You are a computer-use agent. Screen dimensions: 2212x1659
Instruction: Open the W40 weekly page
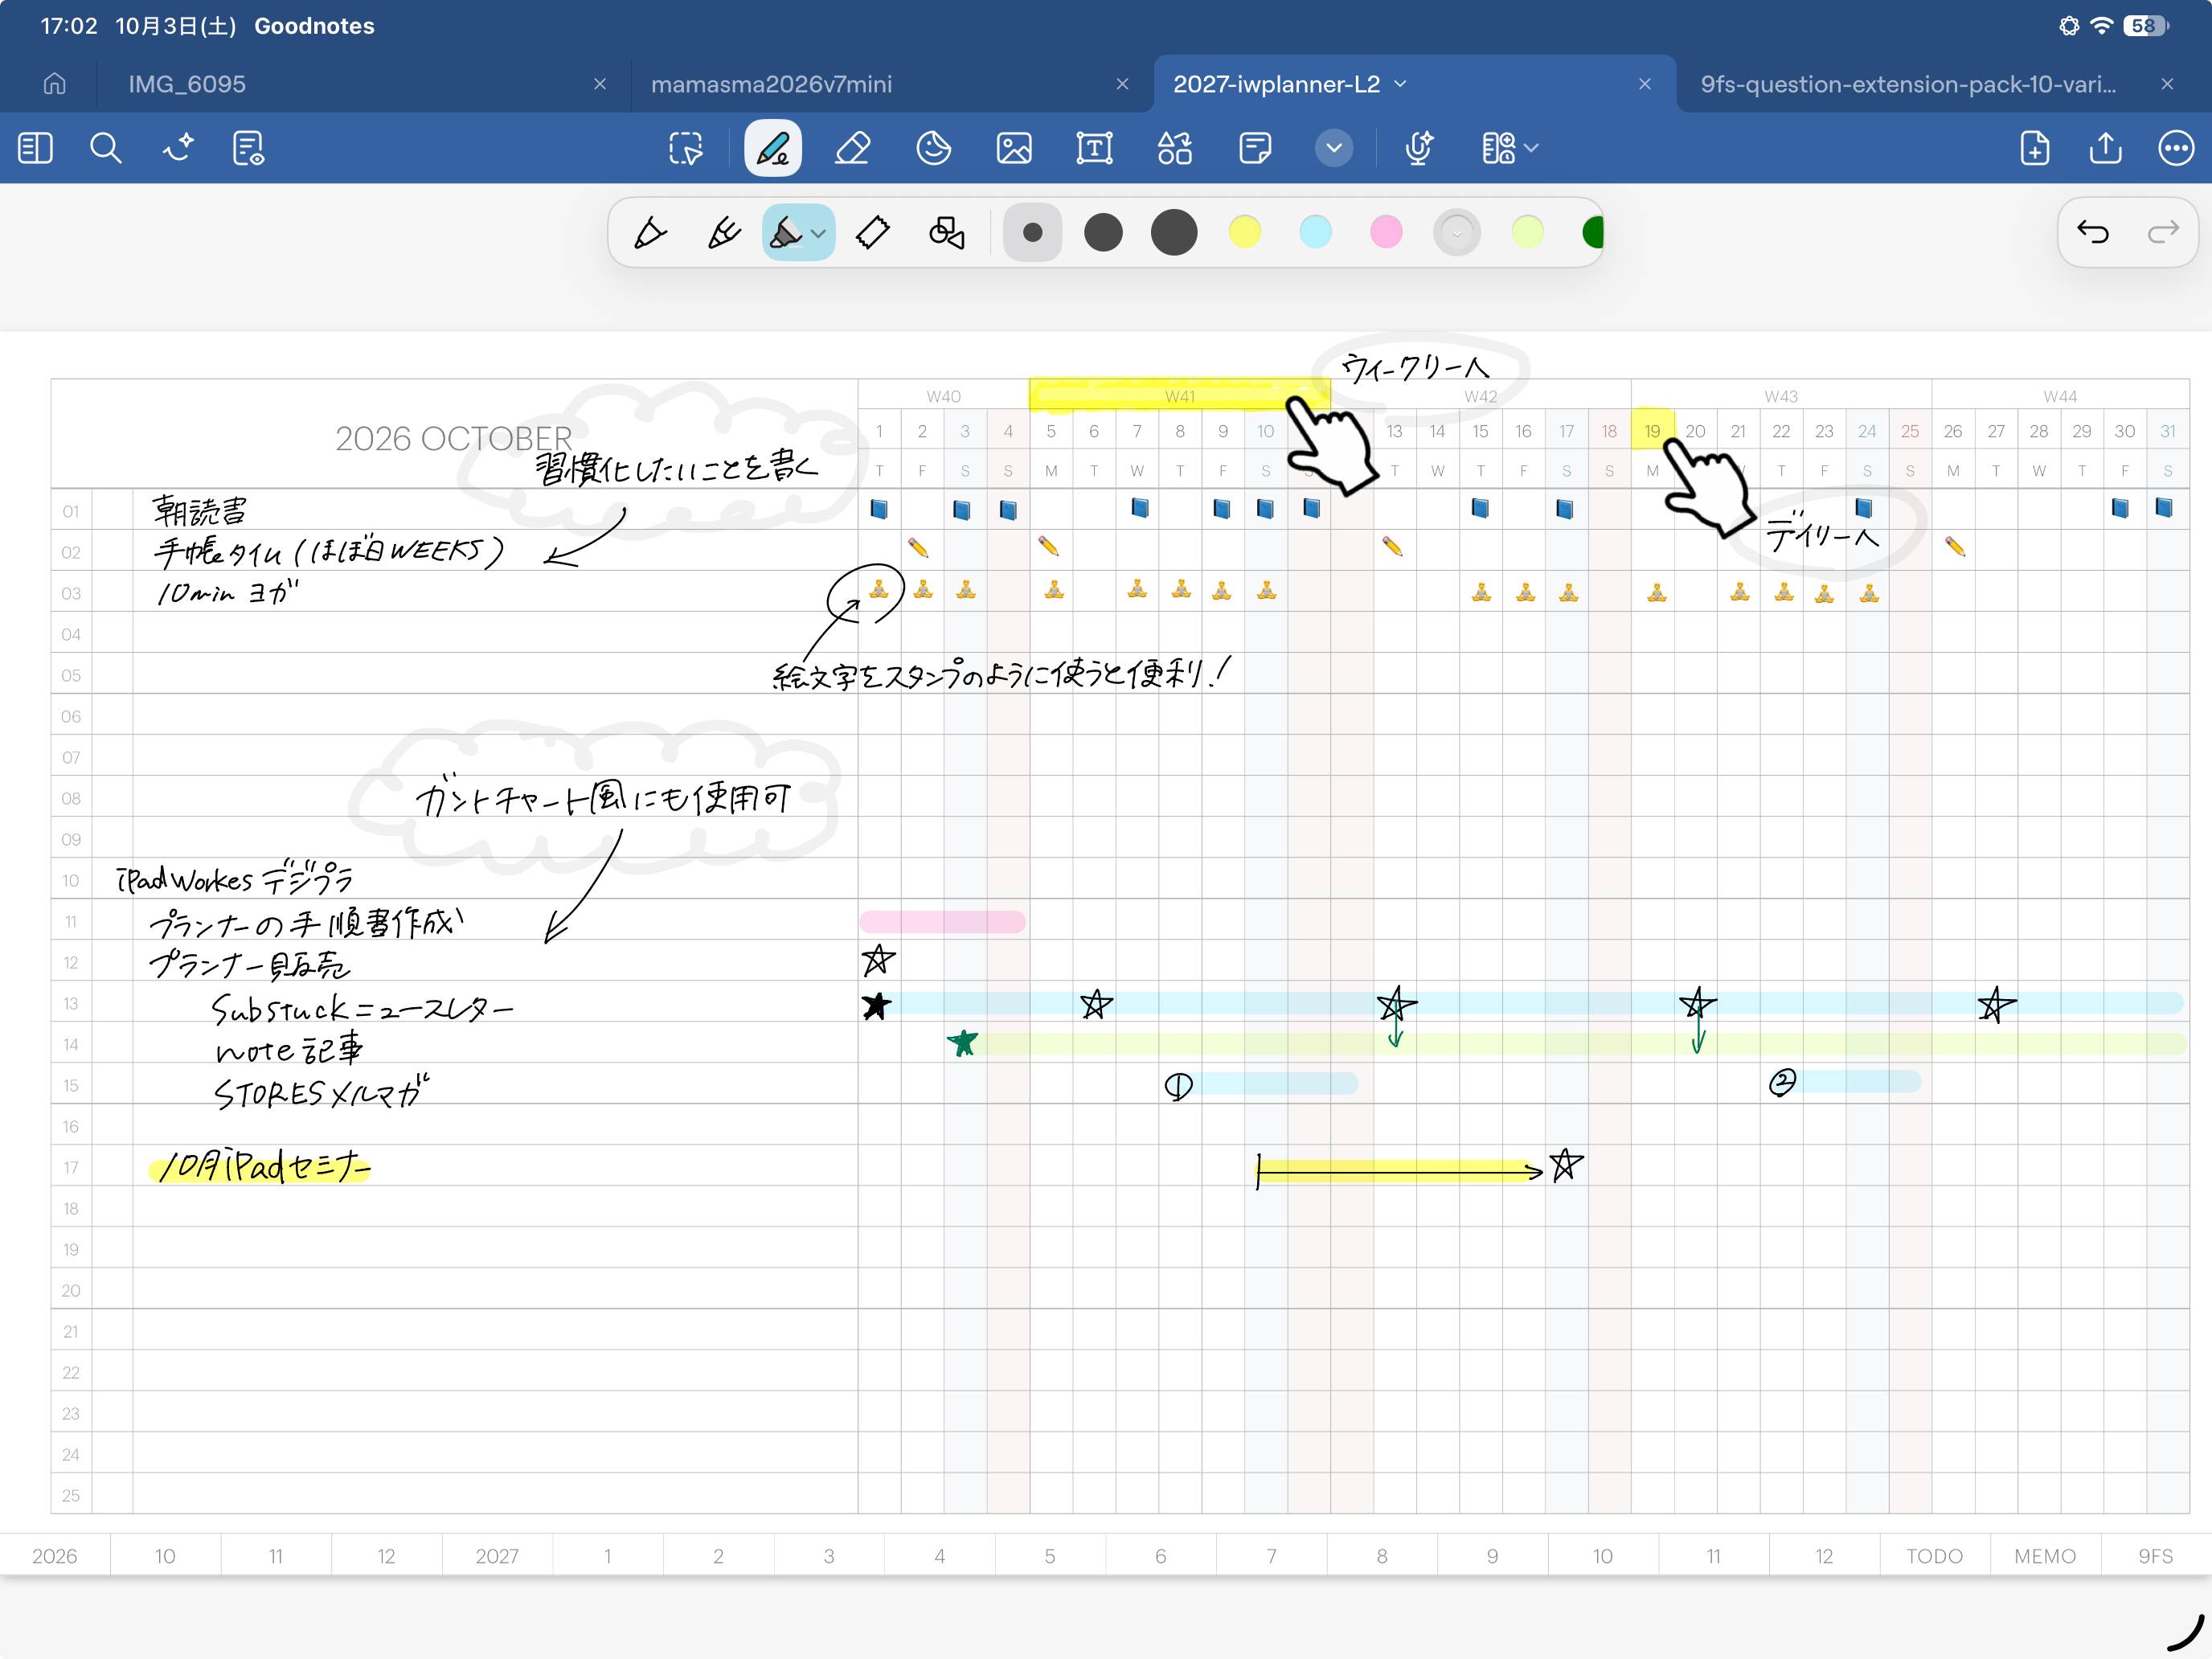coord(943,397)
